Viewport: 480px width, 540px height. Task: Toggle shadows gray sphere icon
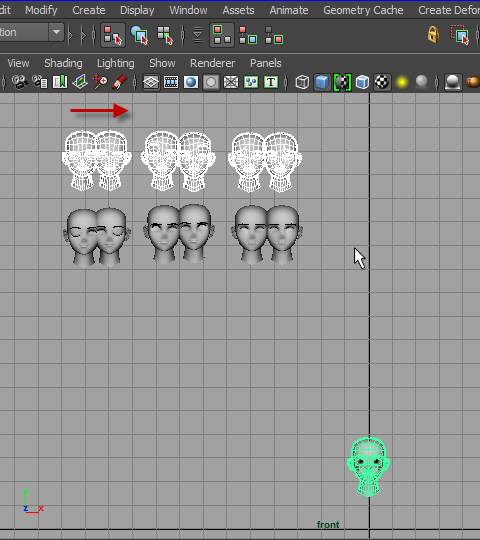(x=421, y=82)
